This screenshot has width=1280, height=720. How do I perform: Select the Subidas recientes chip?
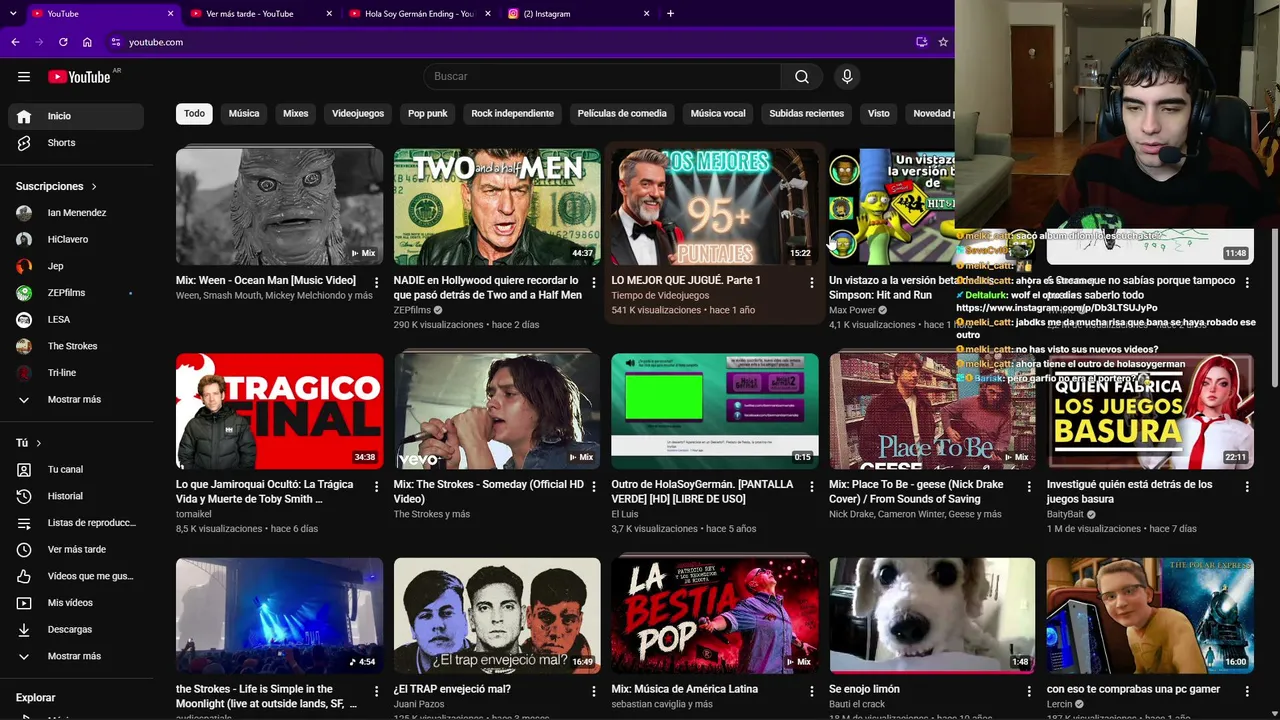click(x=807, y=114)
